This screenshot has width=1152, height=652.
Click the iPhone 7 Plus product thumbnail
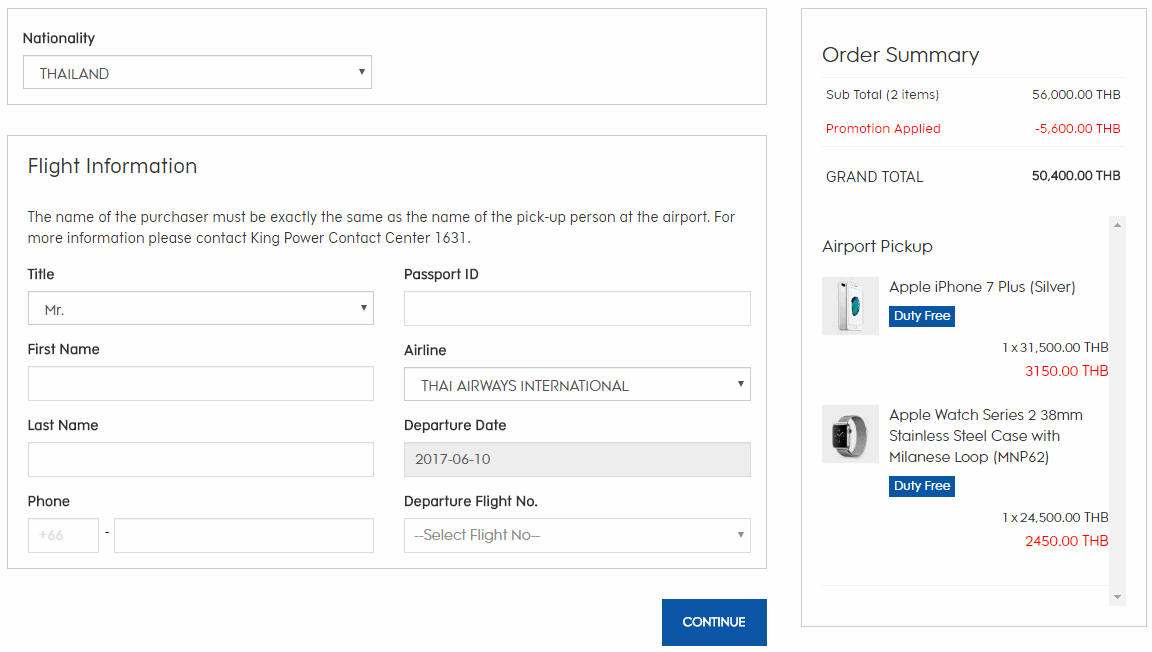(x=850, y=305)
